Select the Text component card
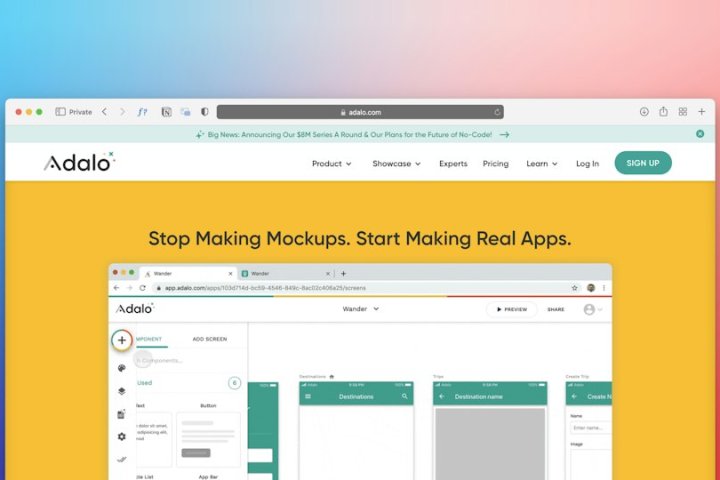Image resolution: width=720 pixels, height=480 pixels. 154,440
